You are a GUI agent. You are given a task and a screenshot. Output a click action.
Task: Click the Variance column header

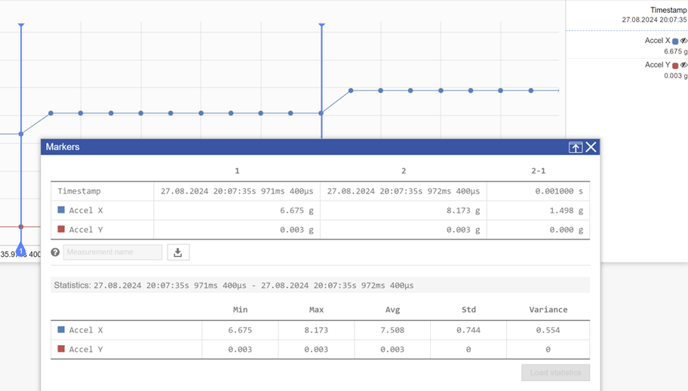pos(548,310)
